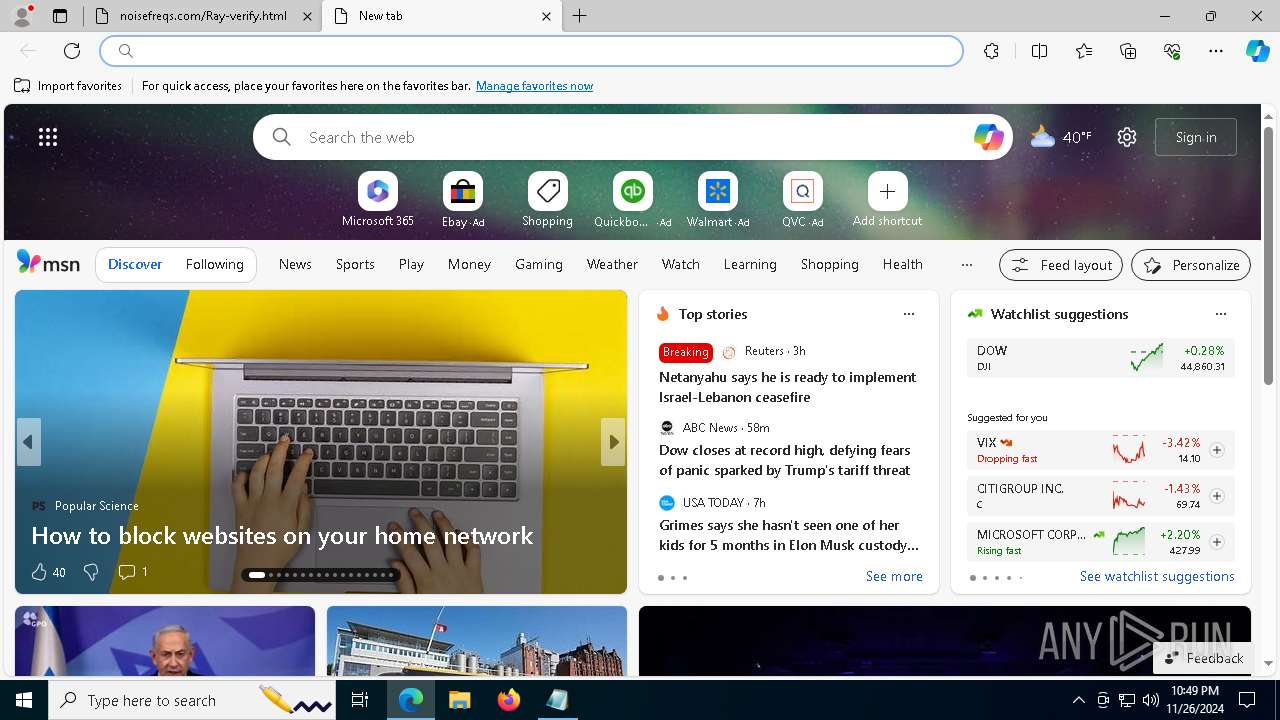Open the Extensions puzzle icon
The width and height of the screenshot is (1280, 720).
pyautogui.click(x=991, y=51)
